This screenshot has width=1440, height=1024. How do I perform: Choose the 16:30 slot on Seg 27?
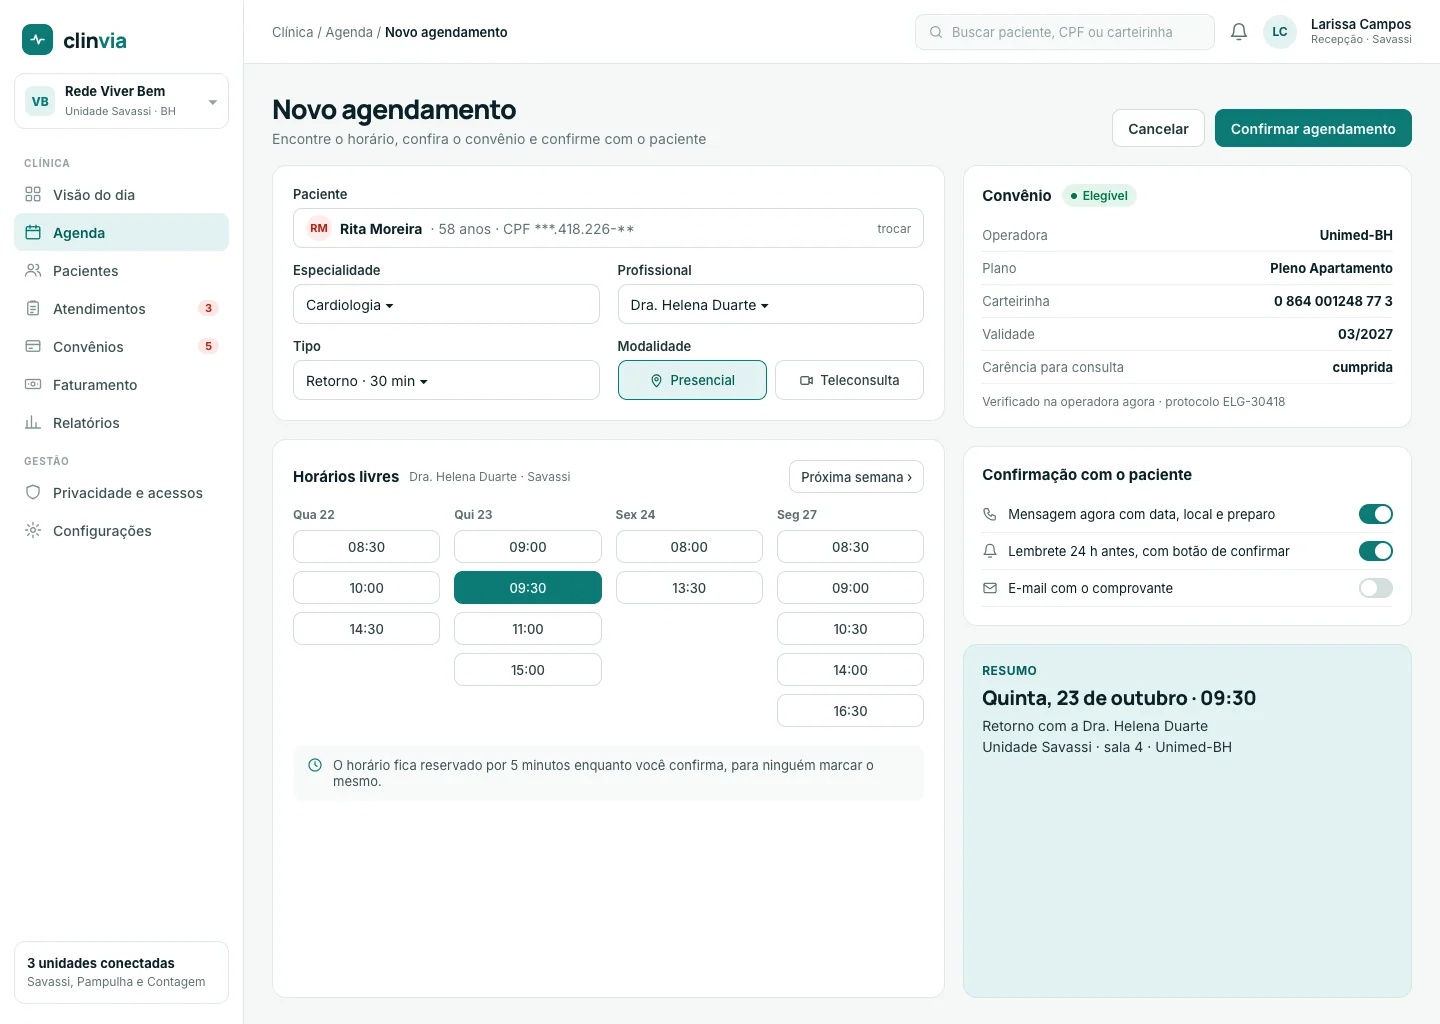[x=850, y=711]
